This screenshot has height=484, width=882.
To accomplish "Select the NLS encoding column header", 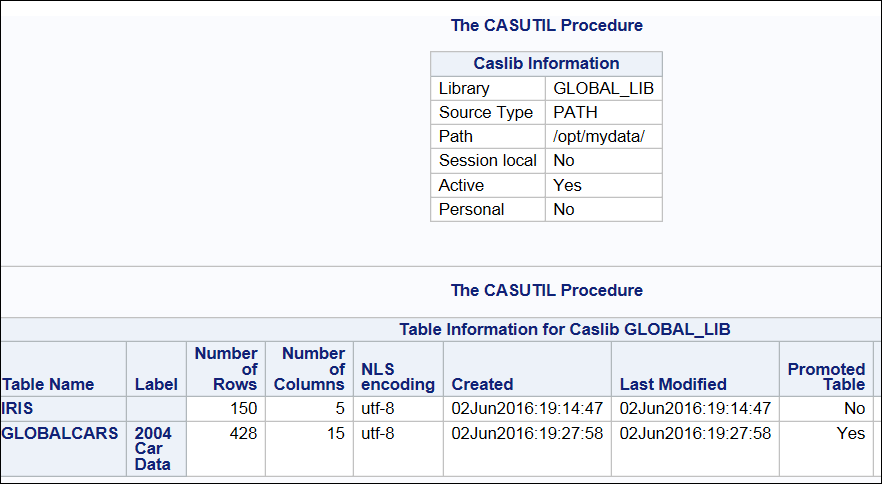I will point(398,376).
